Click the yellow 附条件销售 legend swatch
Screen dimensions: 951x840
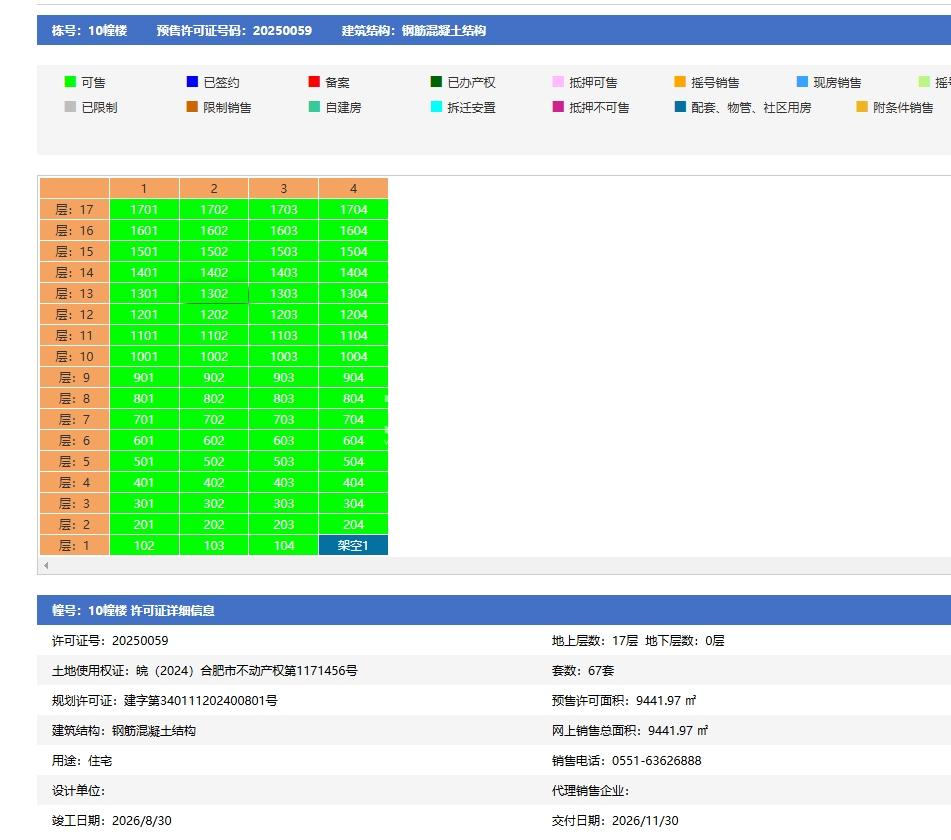(862, 107)
